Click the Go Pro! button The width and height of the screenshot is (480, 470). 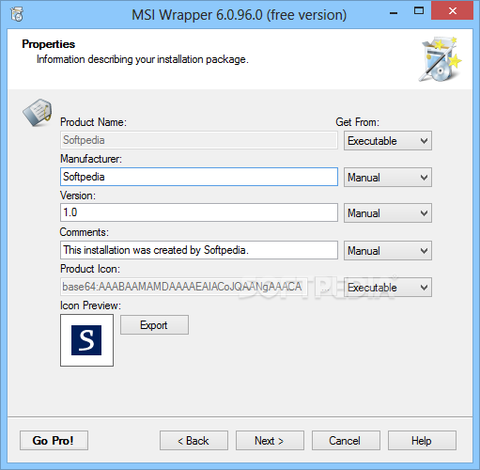54,440
